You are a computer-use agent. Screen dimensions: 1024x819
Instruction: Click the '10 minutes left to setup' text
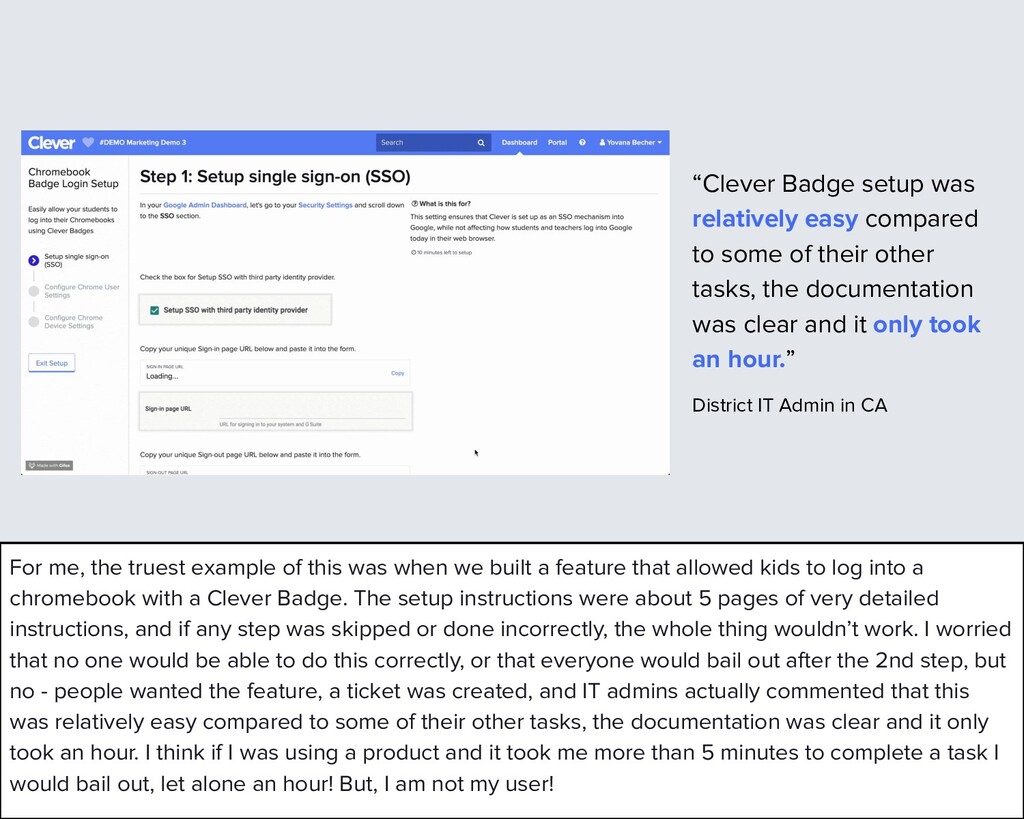pyautogui.click(x=441, y=253)
